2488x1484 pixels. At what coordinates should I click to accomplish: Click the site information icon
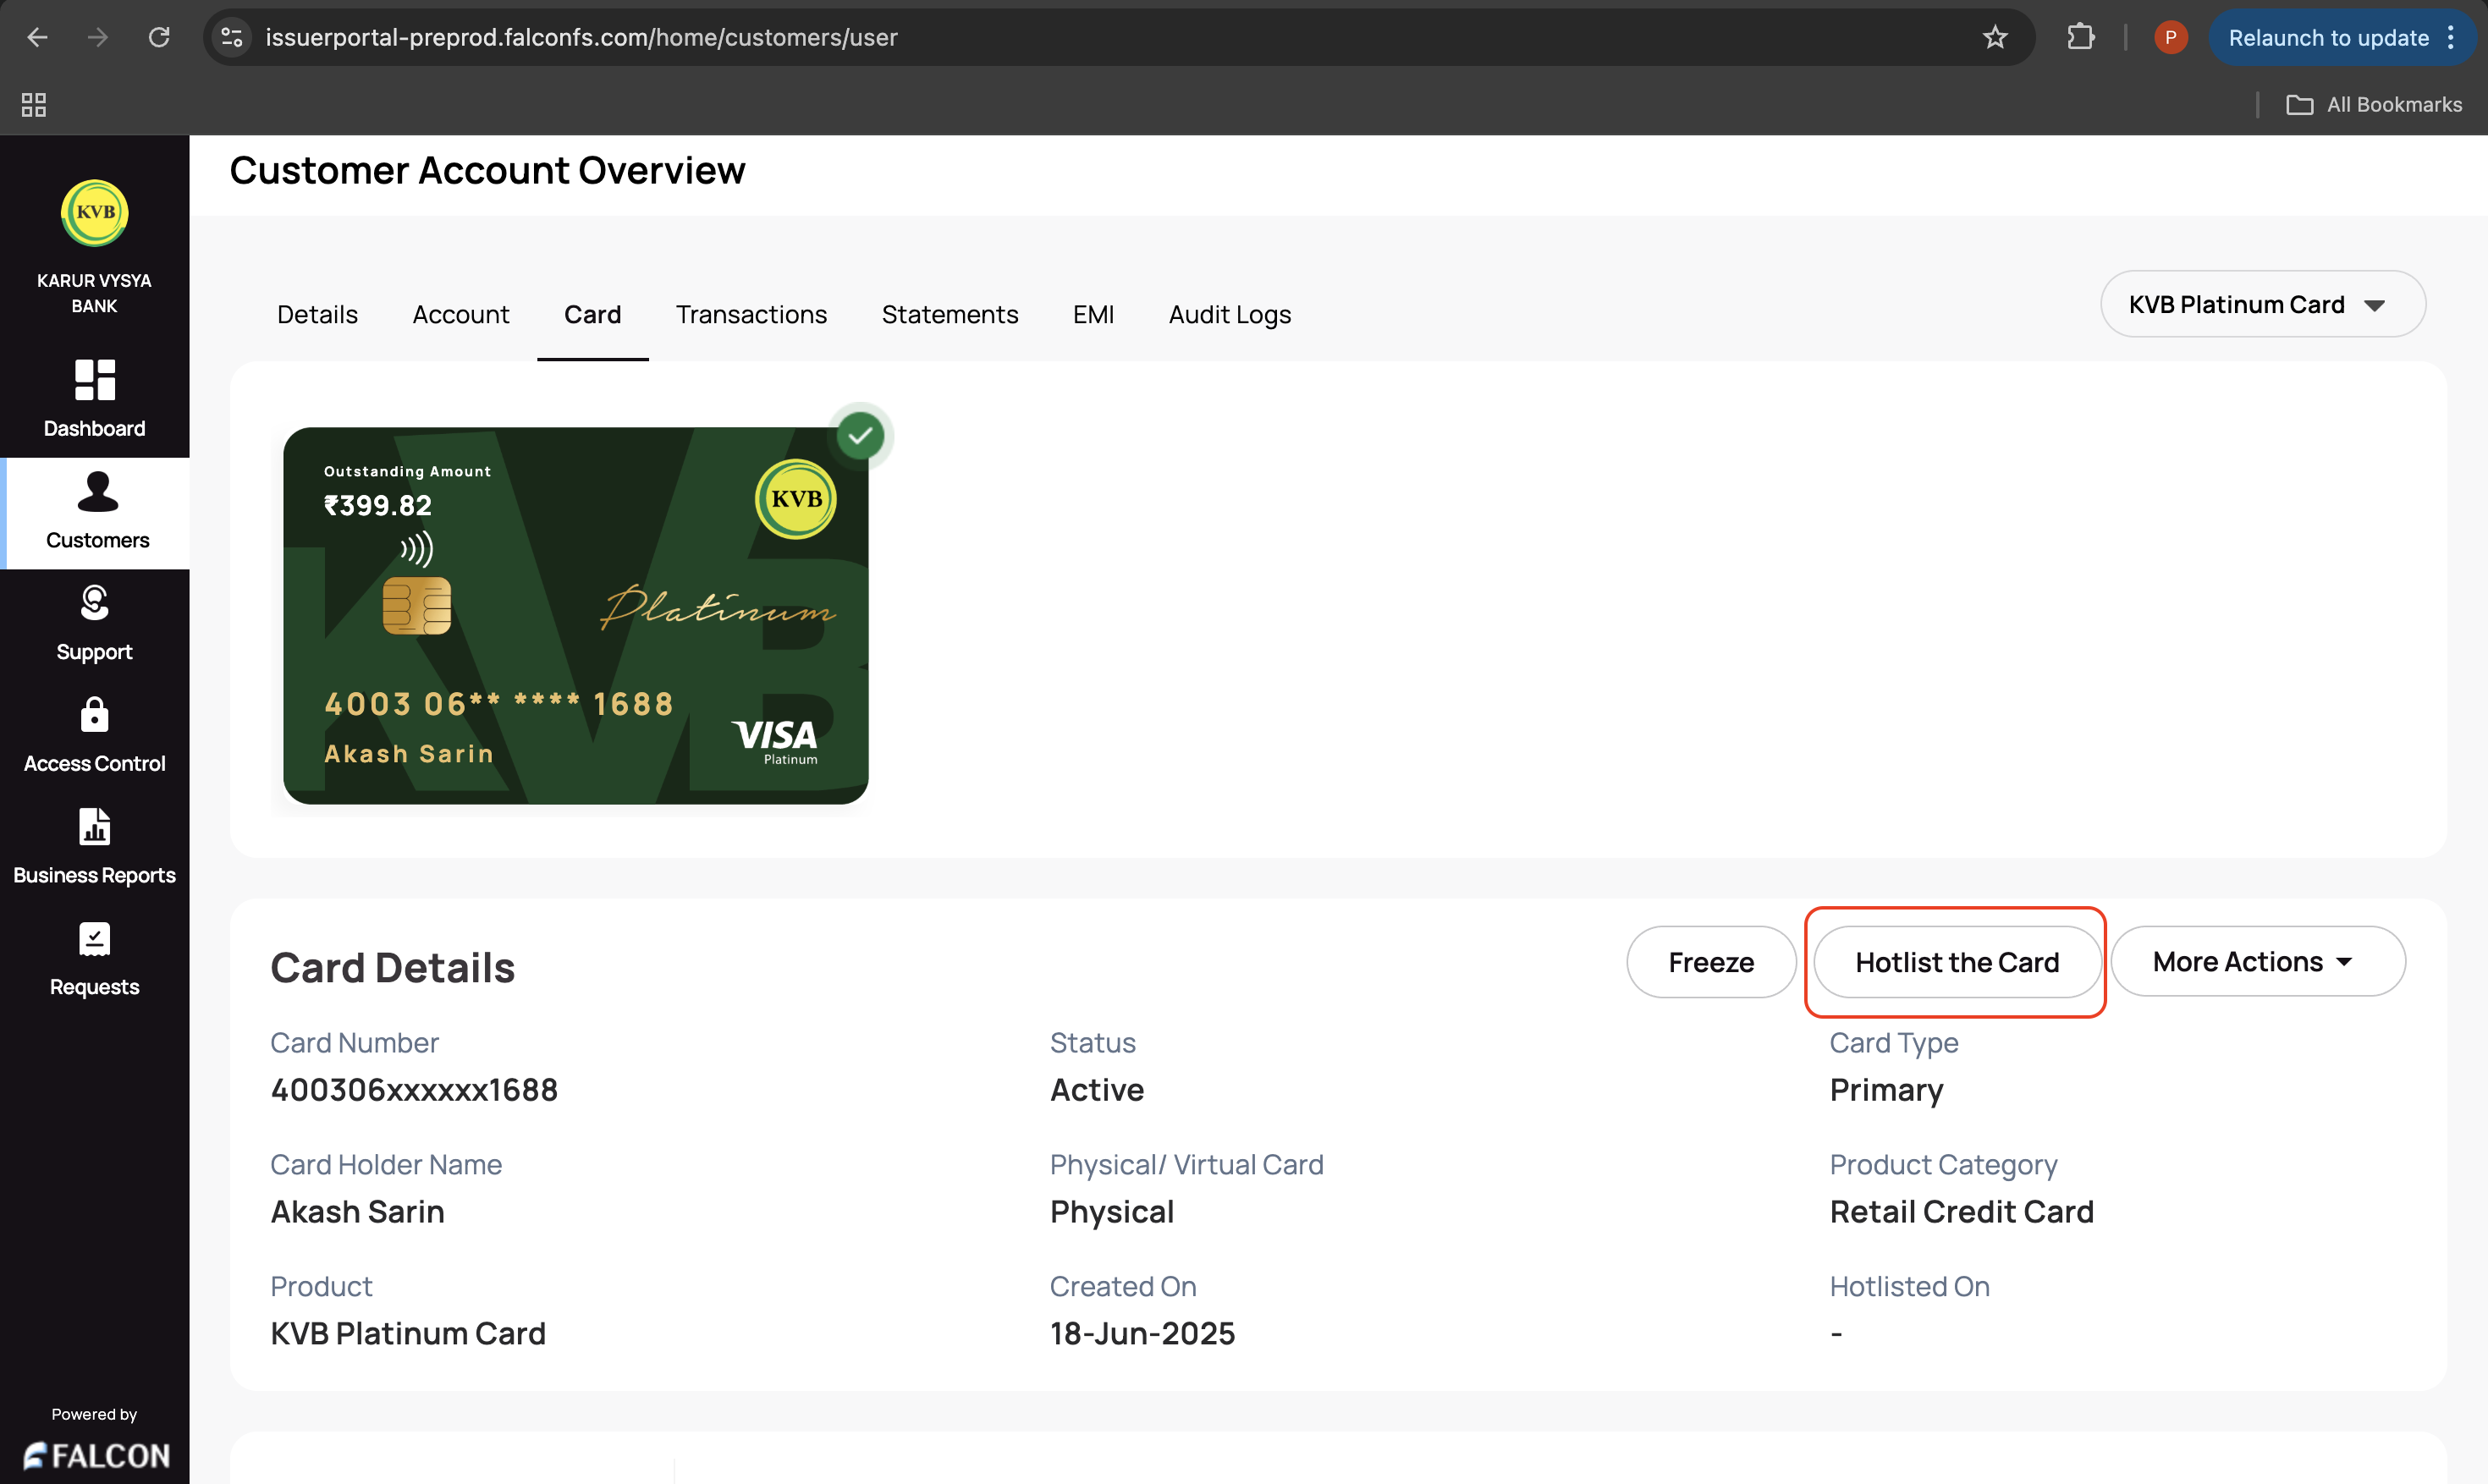[232, 38]
